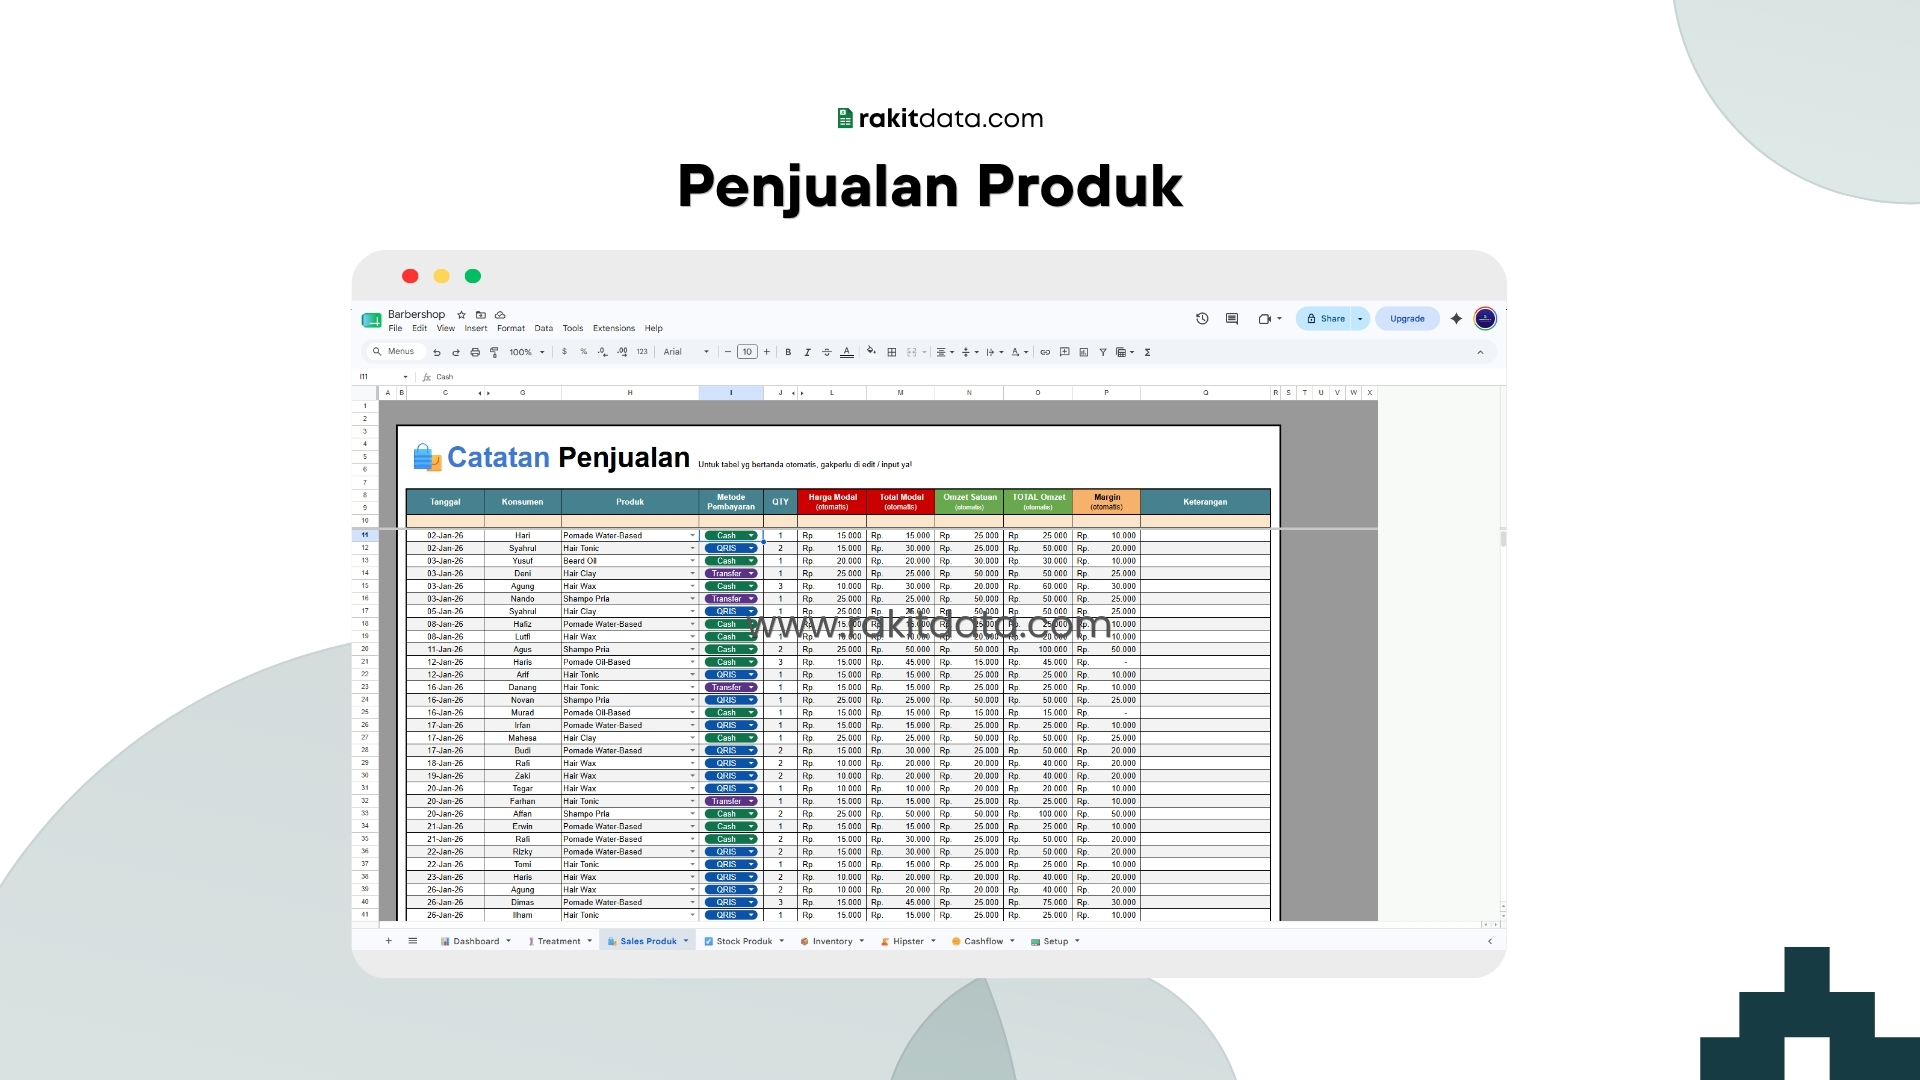1920x1080 pixels.
Task: Open the Format menu
Action: 511,328
